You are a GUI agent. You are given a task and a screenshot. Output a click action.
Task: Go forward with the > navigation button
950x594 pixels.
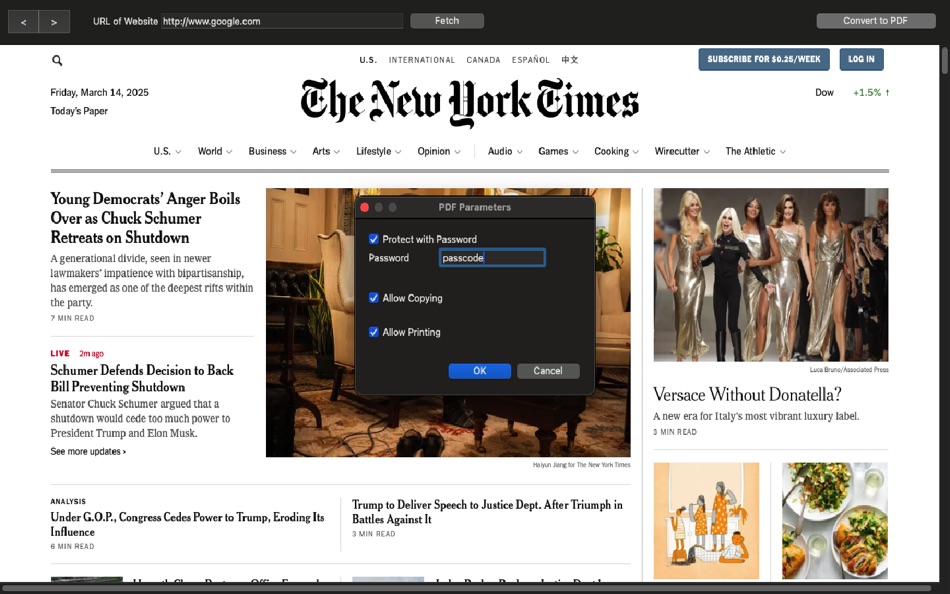(55, 22)
